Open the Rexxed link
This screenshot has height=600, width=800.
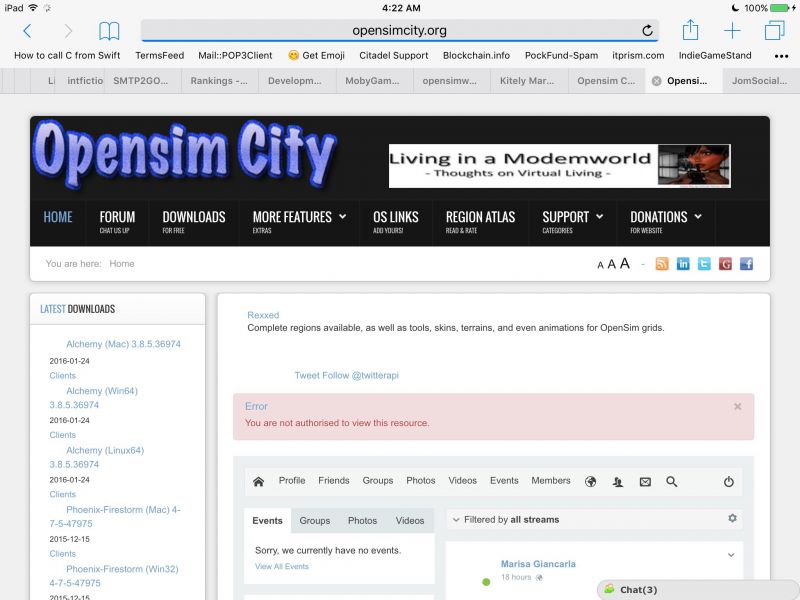pyautogui.click(x=263, y=315)
